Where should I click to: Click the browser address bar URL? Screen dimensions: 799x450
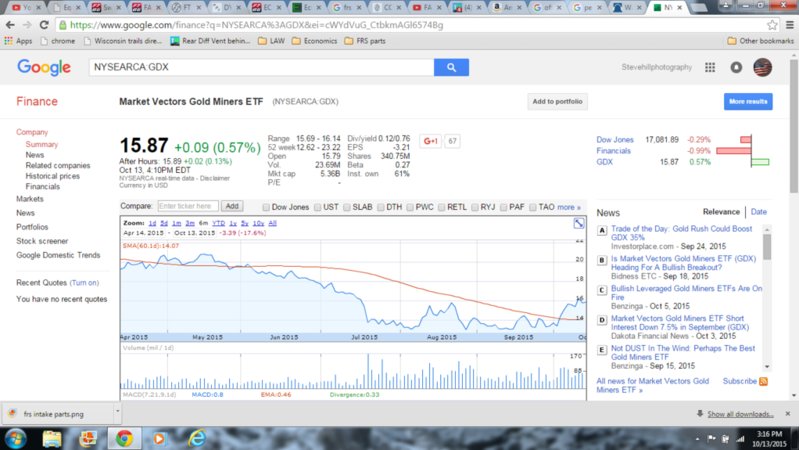256,25
